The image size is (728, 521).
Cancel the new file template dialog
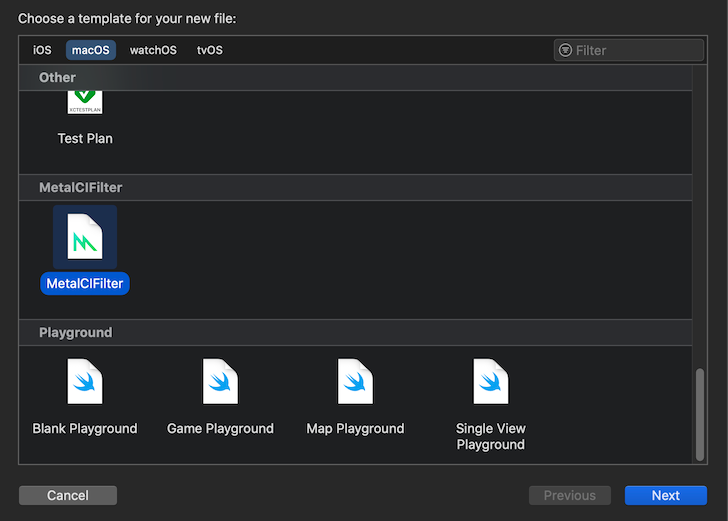pyautogui.click(x=68, y=495)
